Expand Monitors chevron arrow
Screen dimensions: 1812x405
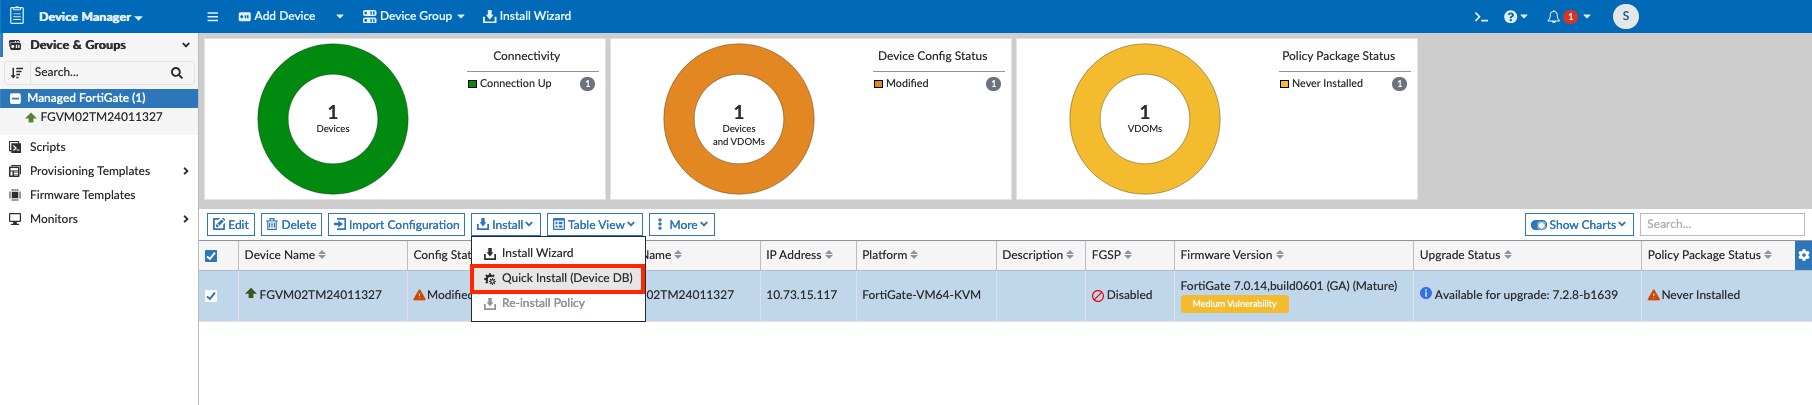point(186,219)
